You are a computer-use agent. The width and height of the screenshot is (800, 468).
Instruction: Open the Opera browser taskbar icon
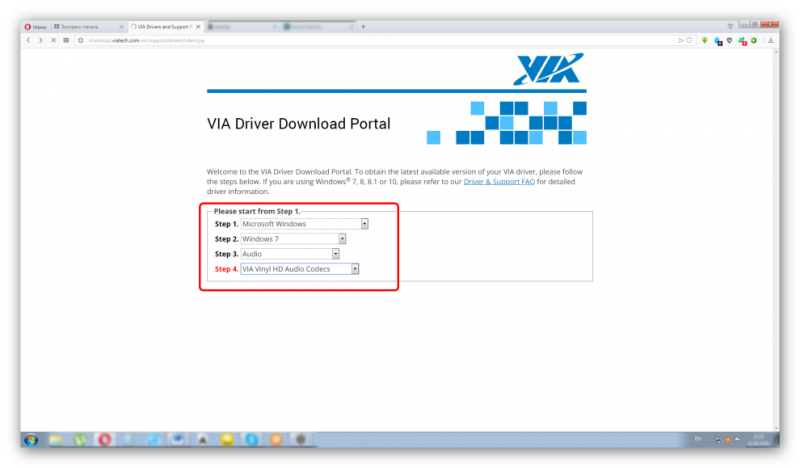point(105,439)
